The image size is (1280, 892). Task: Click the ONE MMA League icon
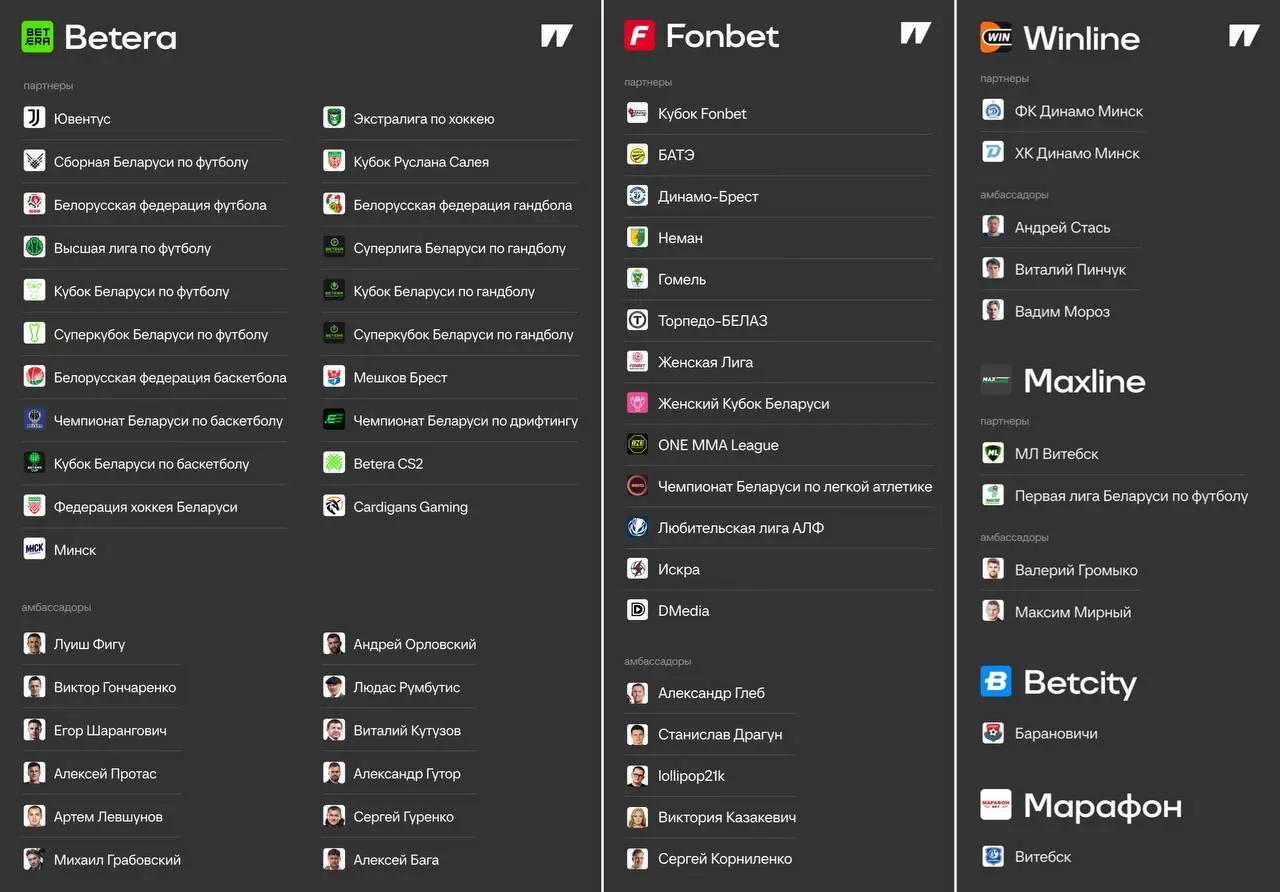pos(638,445)
